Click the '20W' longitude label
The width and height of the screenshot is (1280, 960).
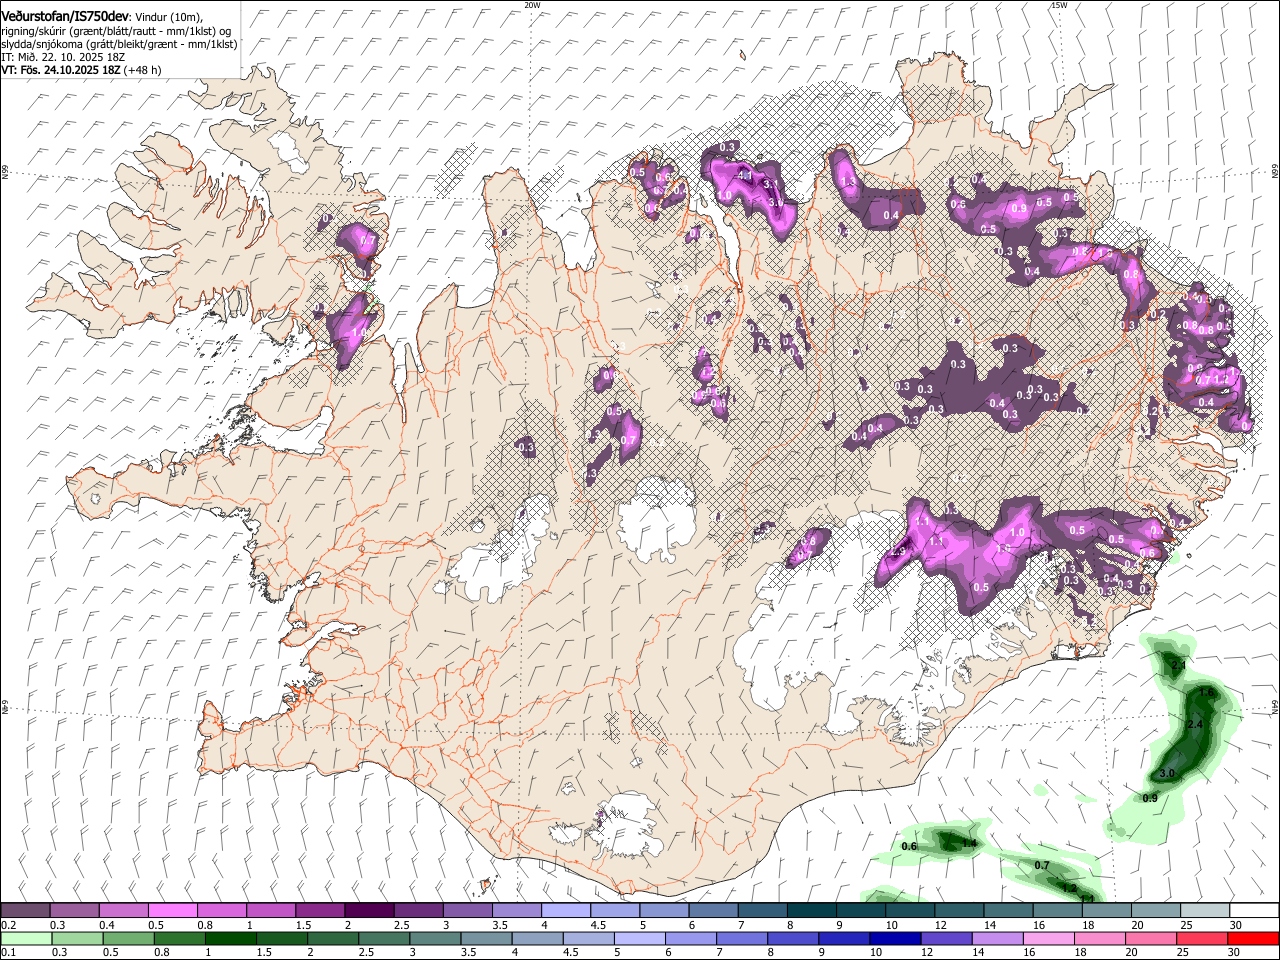532,5
